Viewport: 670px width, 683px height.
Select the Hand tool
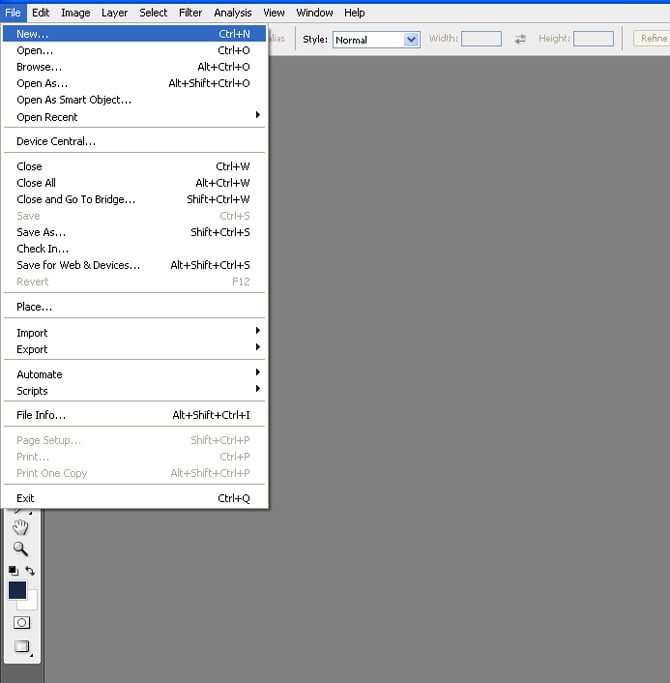point(20,527)
